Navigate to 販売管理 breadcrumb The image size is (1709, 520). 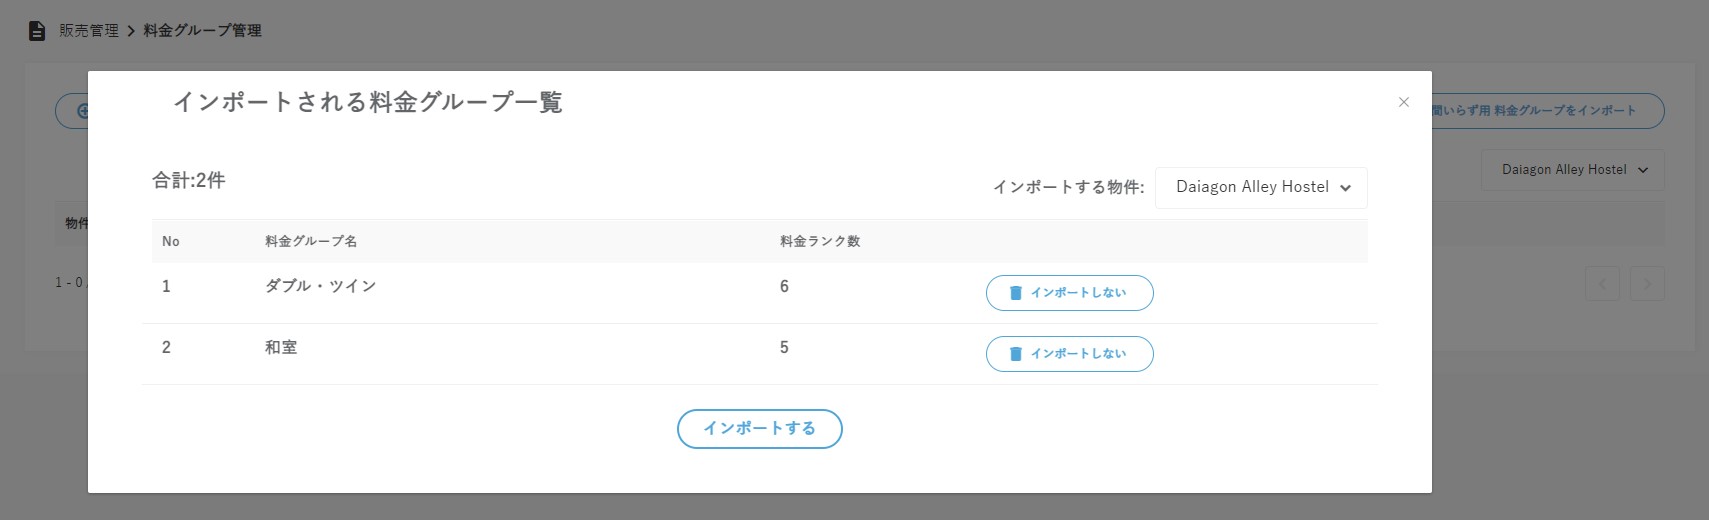(x=89, y=31)
